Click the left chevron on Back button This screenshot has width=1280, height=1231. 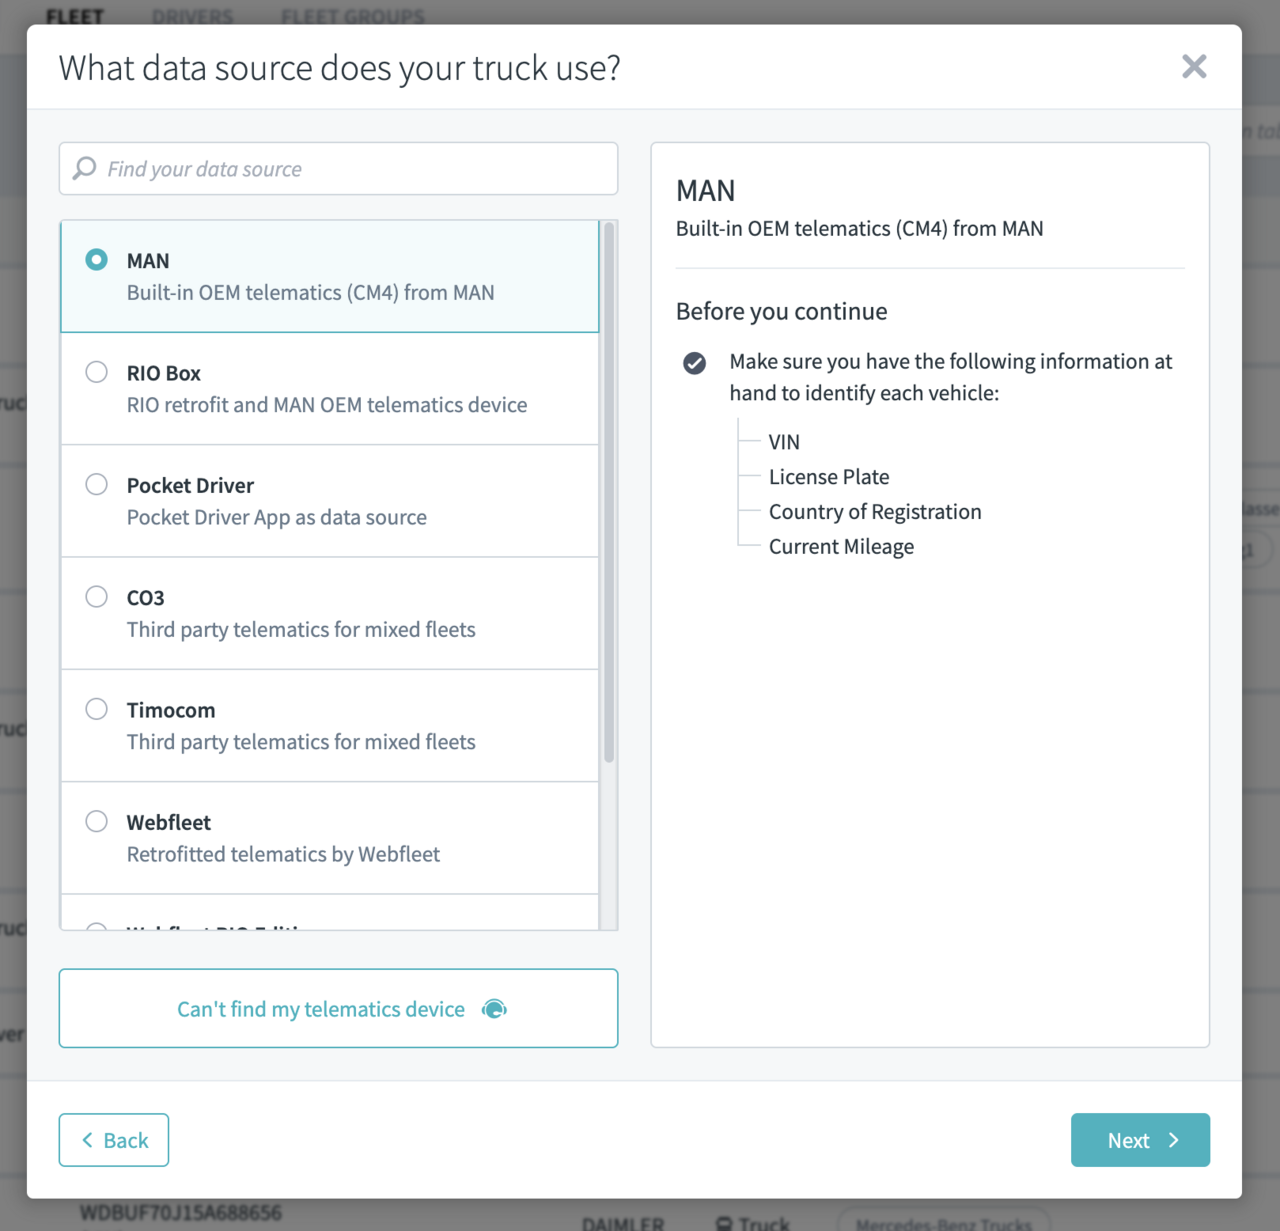pos(88,1140)
